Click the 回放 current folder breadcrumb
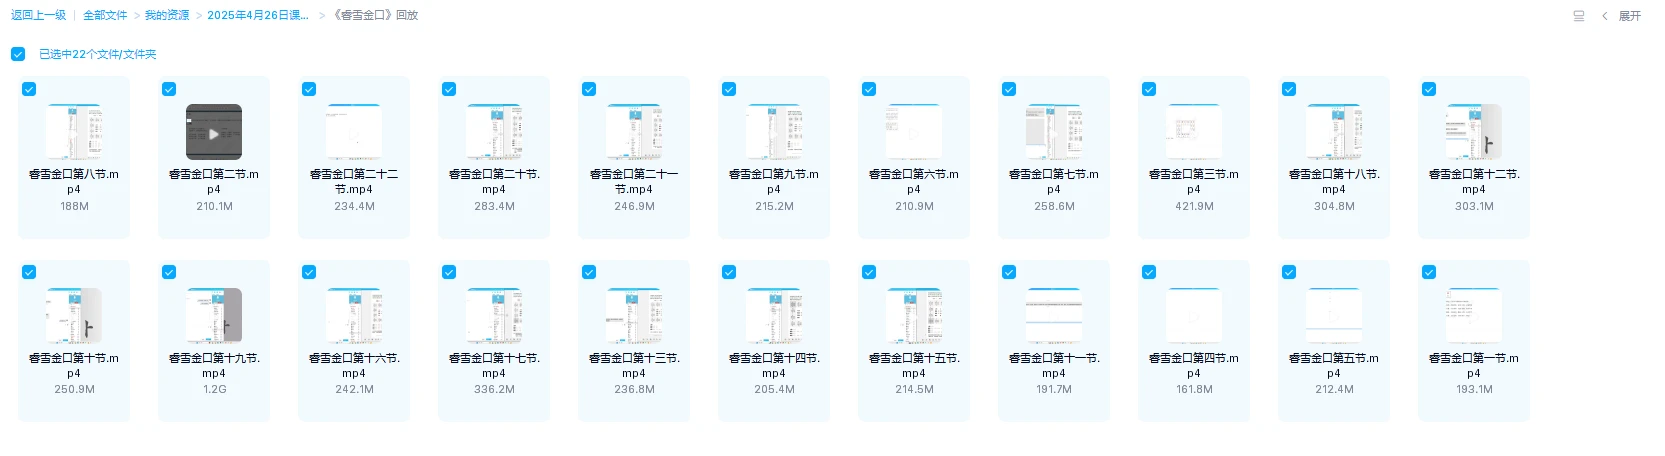Screen dimensions: 1665x456 tap(376, 15)
